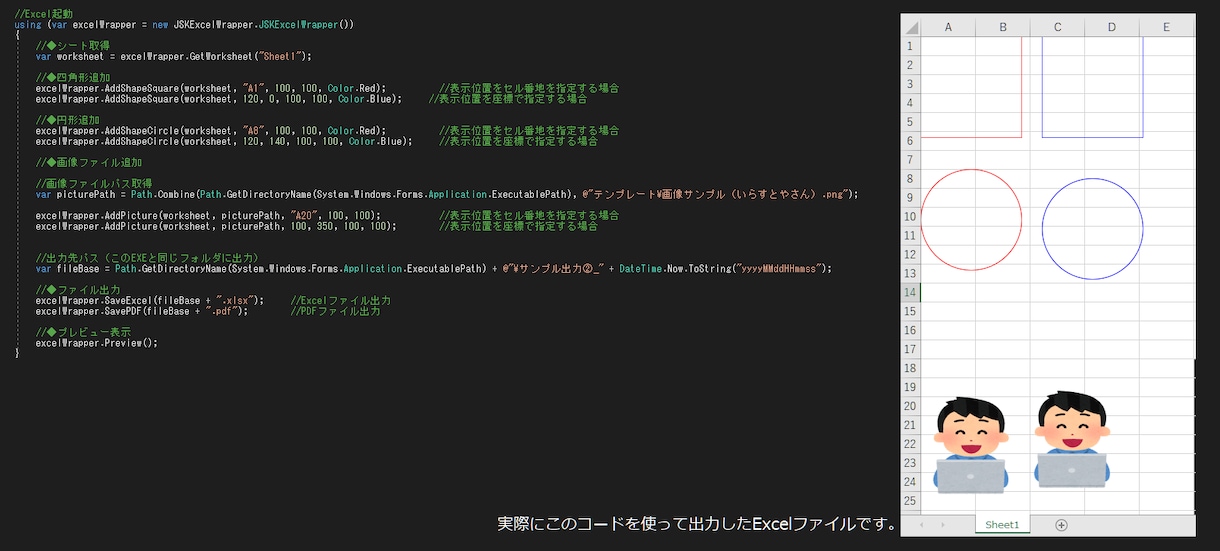Select column E header

click(1167, 27)
